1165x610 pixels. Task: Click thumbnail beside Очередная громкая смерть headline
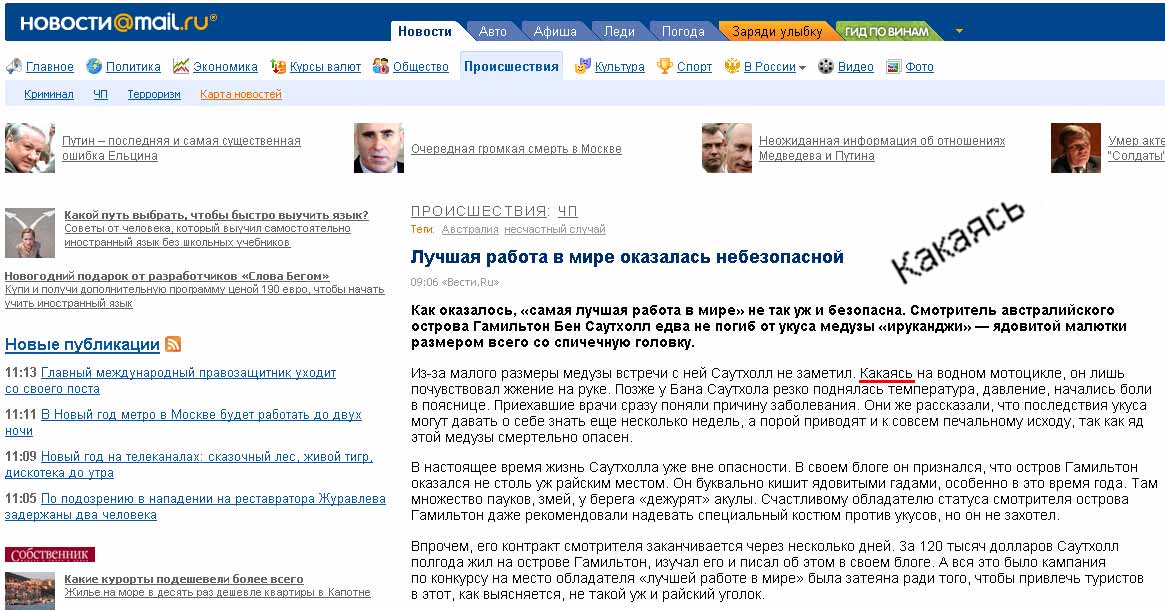[x=379, y=148]
